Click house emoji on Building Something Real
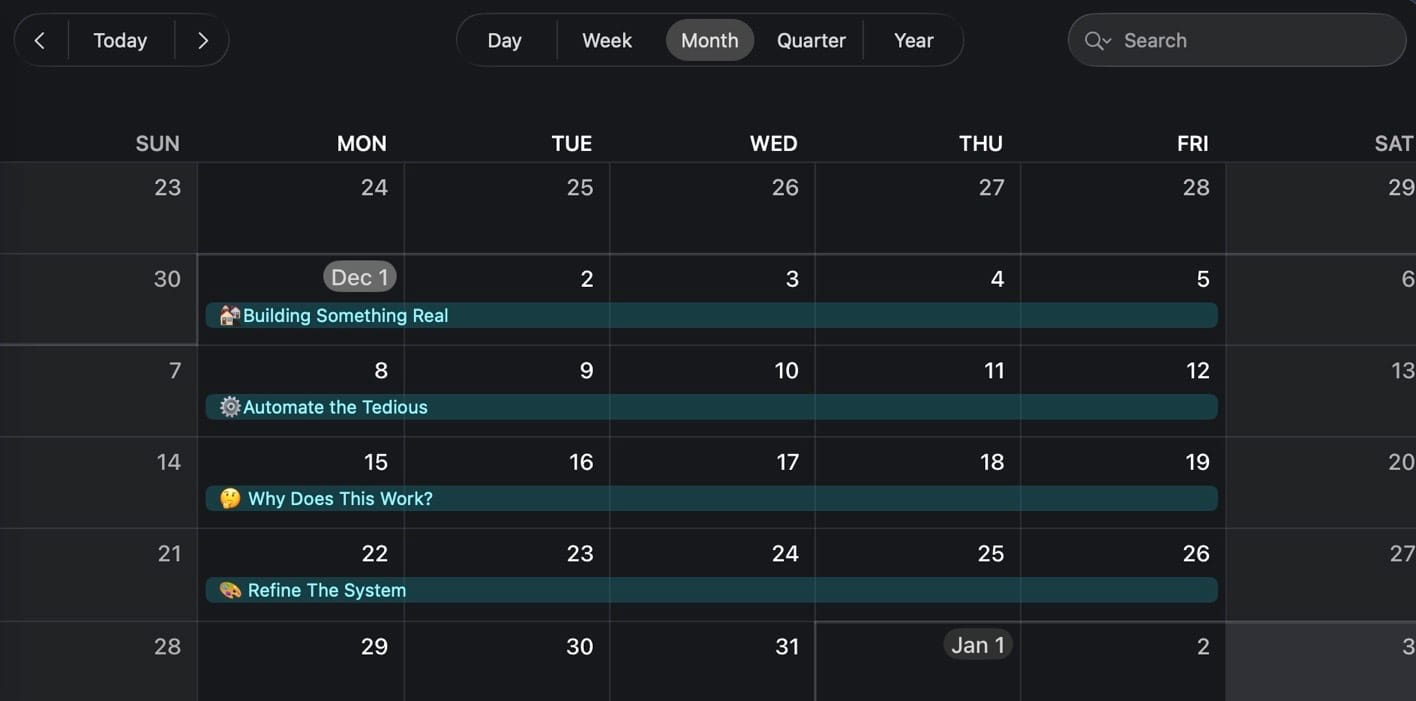 click(x=230, y=316)
